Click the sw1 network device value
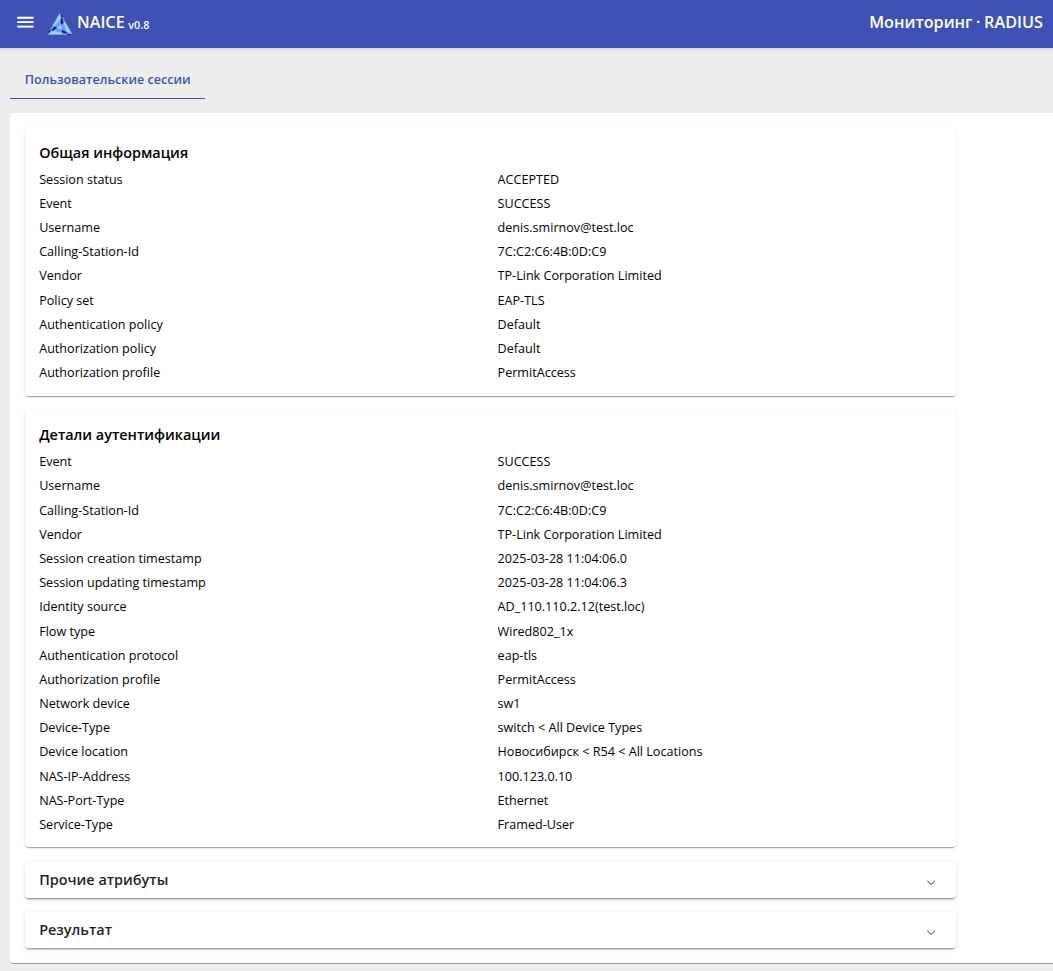This screenshot has width=1053, height=971. click(509, 703)
